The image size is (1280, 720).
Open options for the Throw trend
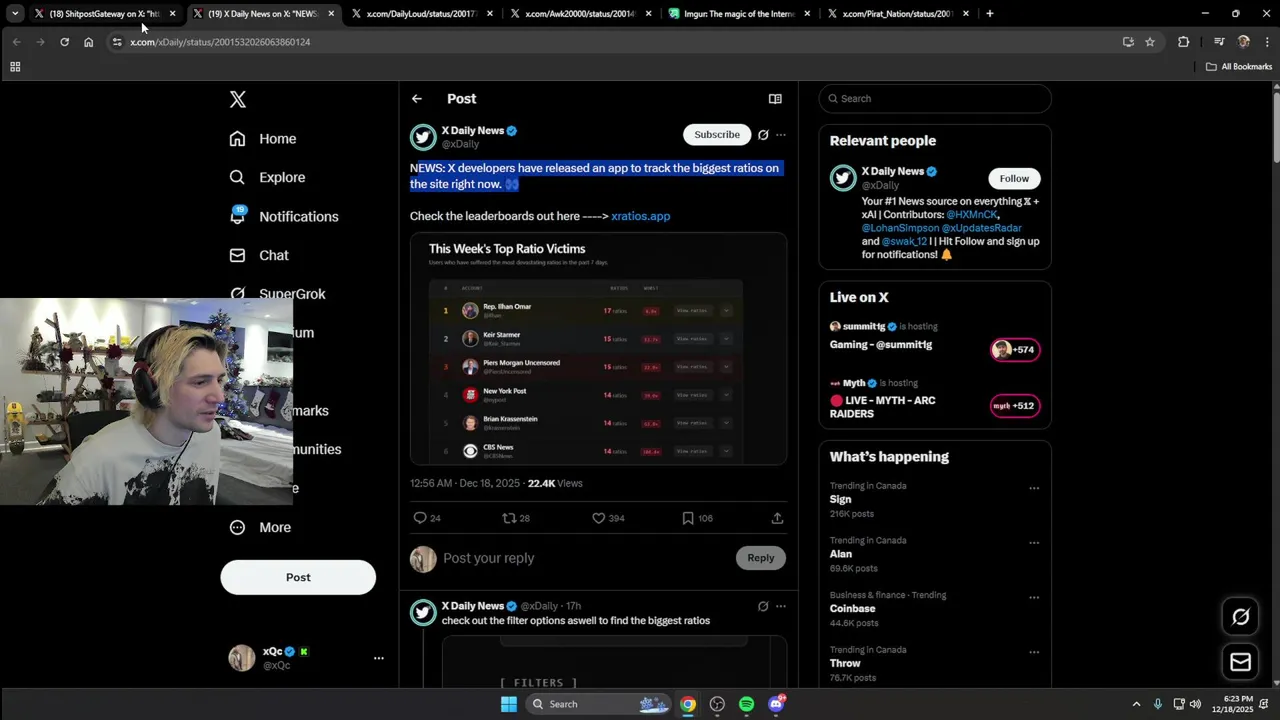pos(1034,652)
